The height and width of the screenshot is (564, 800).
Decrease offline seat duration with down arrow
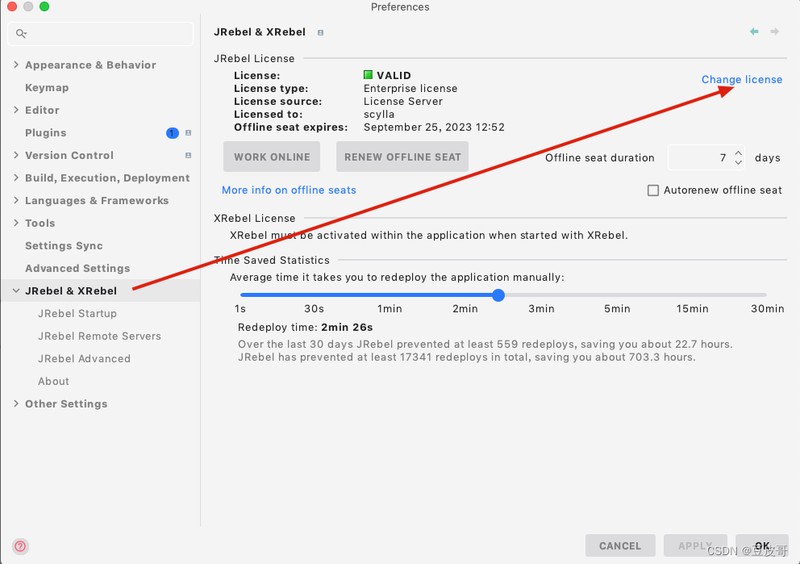tap(738, 162)
